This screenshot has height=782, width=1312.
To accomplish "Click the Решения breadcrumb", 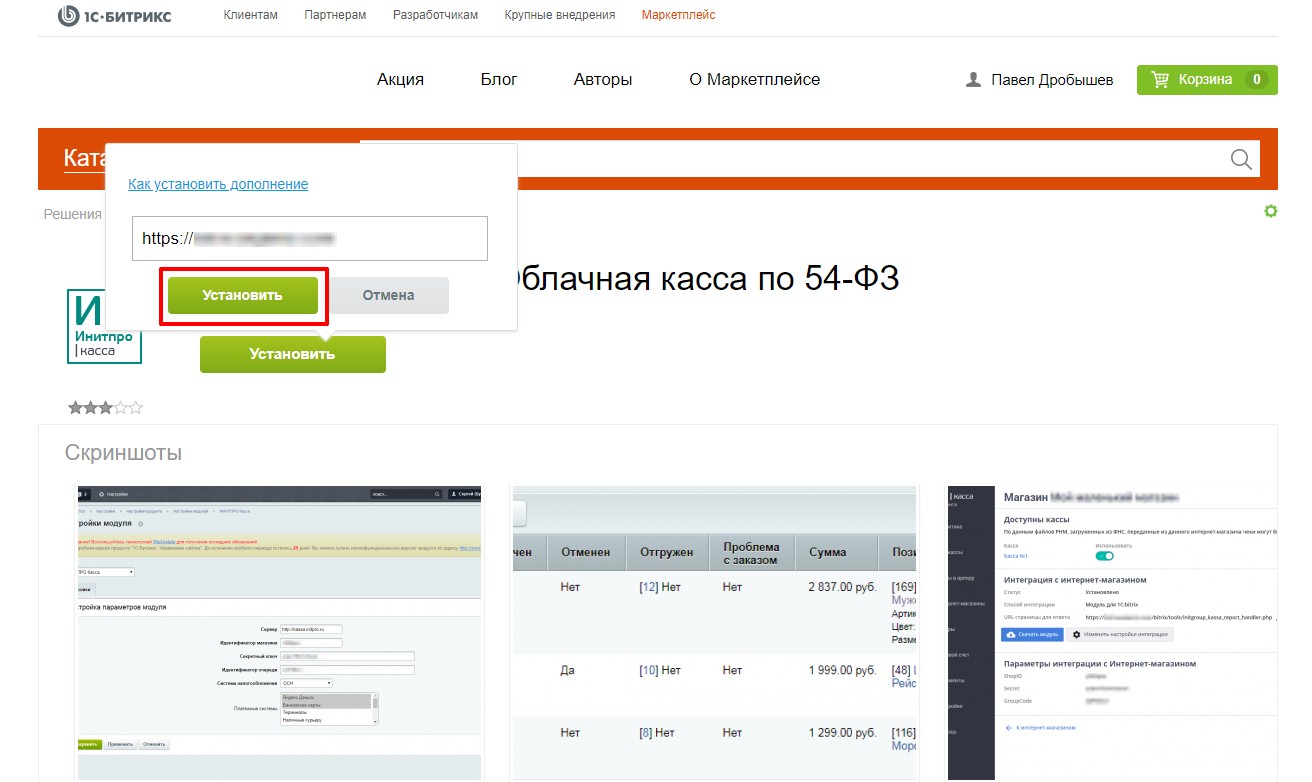I will click(x=72, y=214).
